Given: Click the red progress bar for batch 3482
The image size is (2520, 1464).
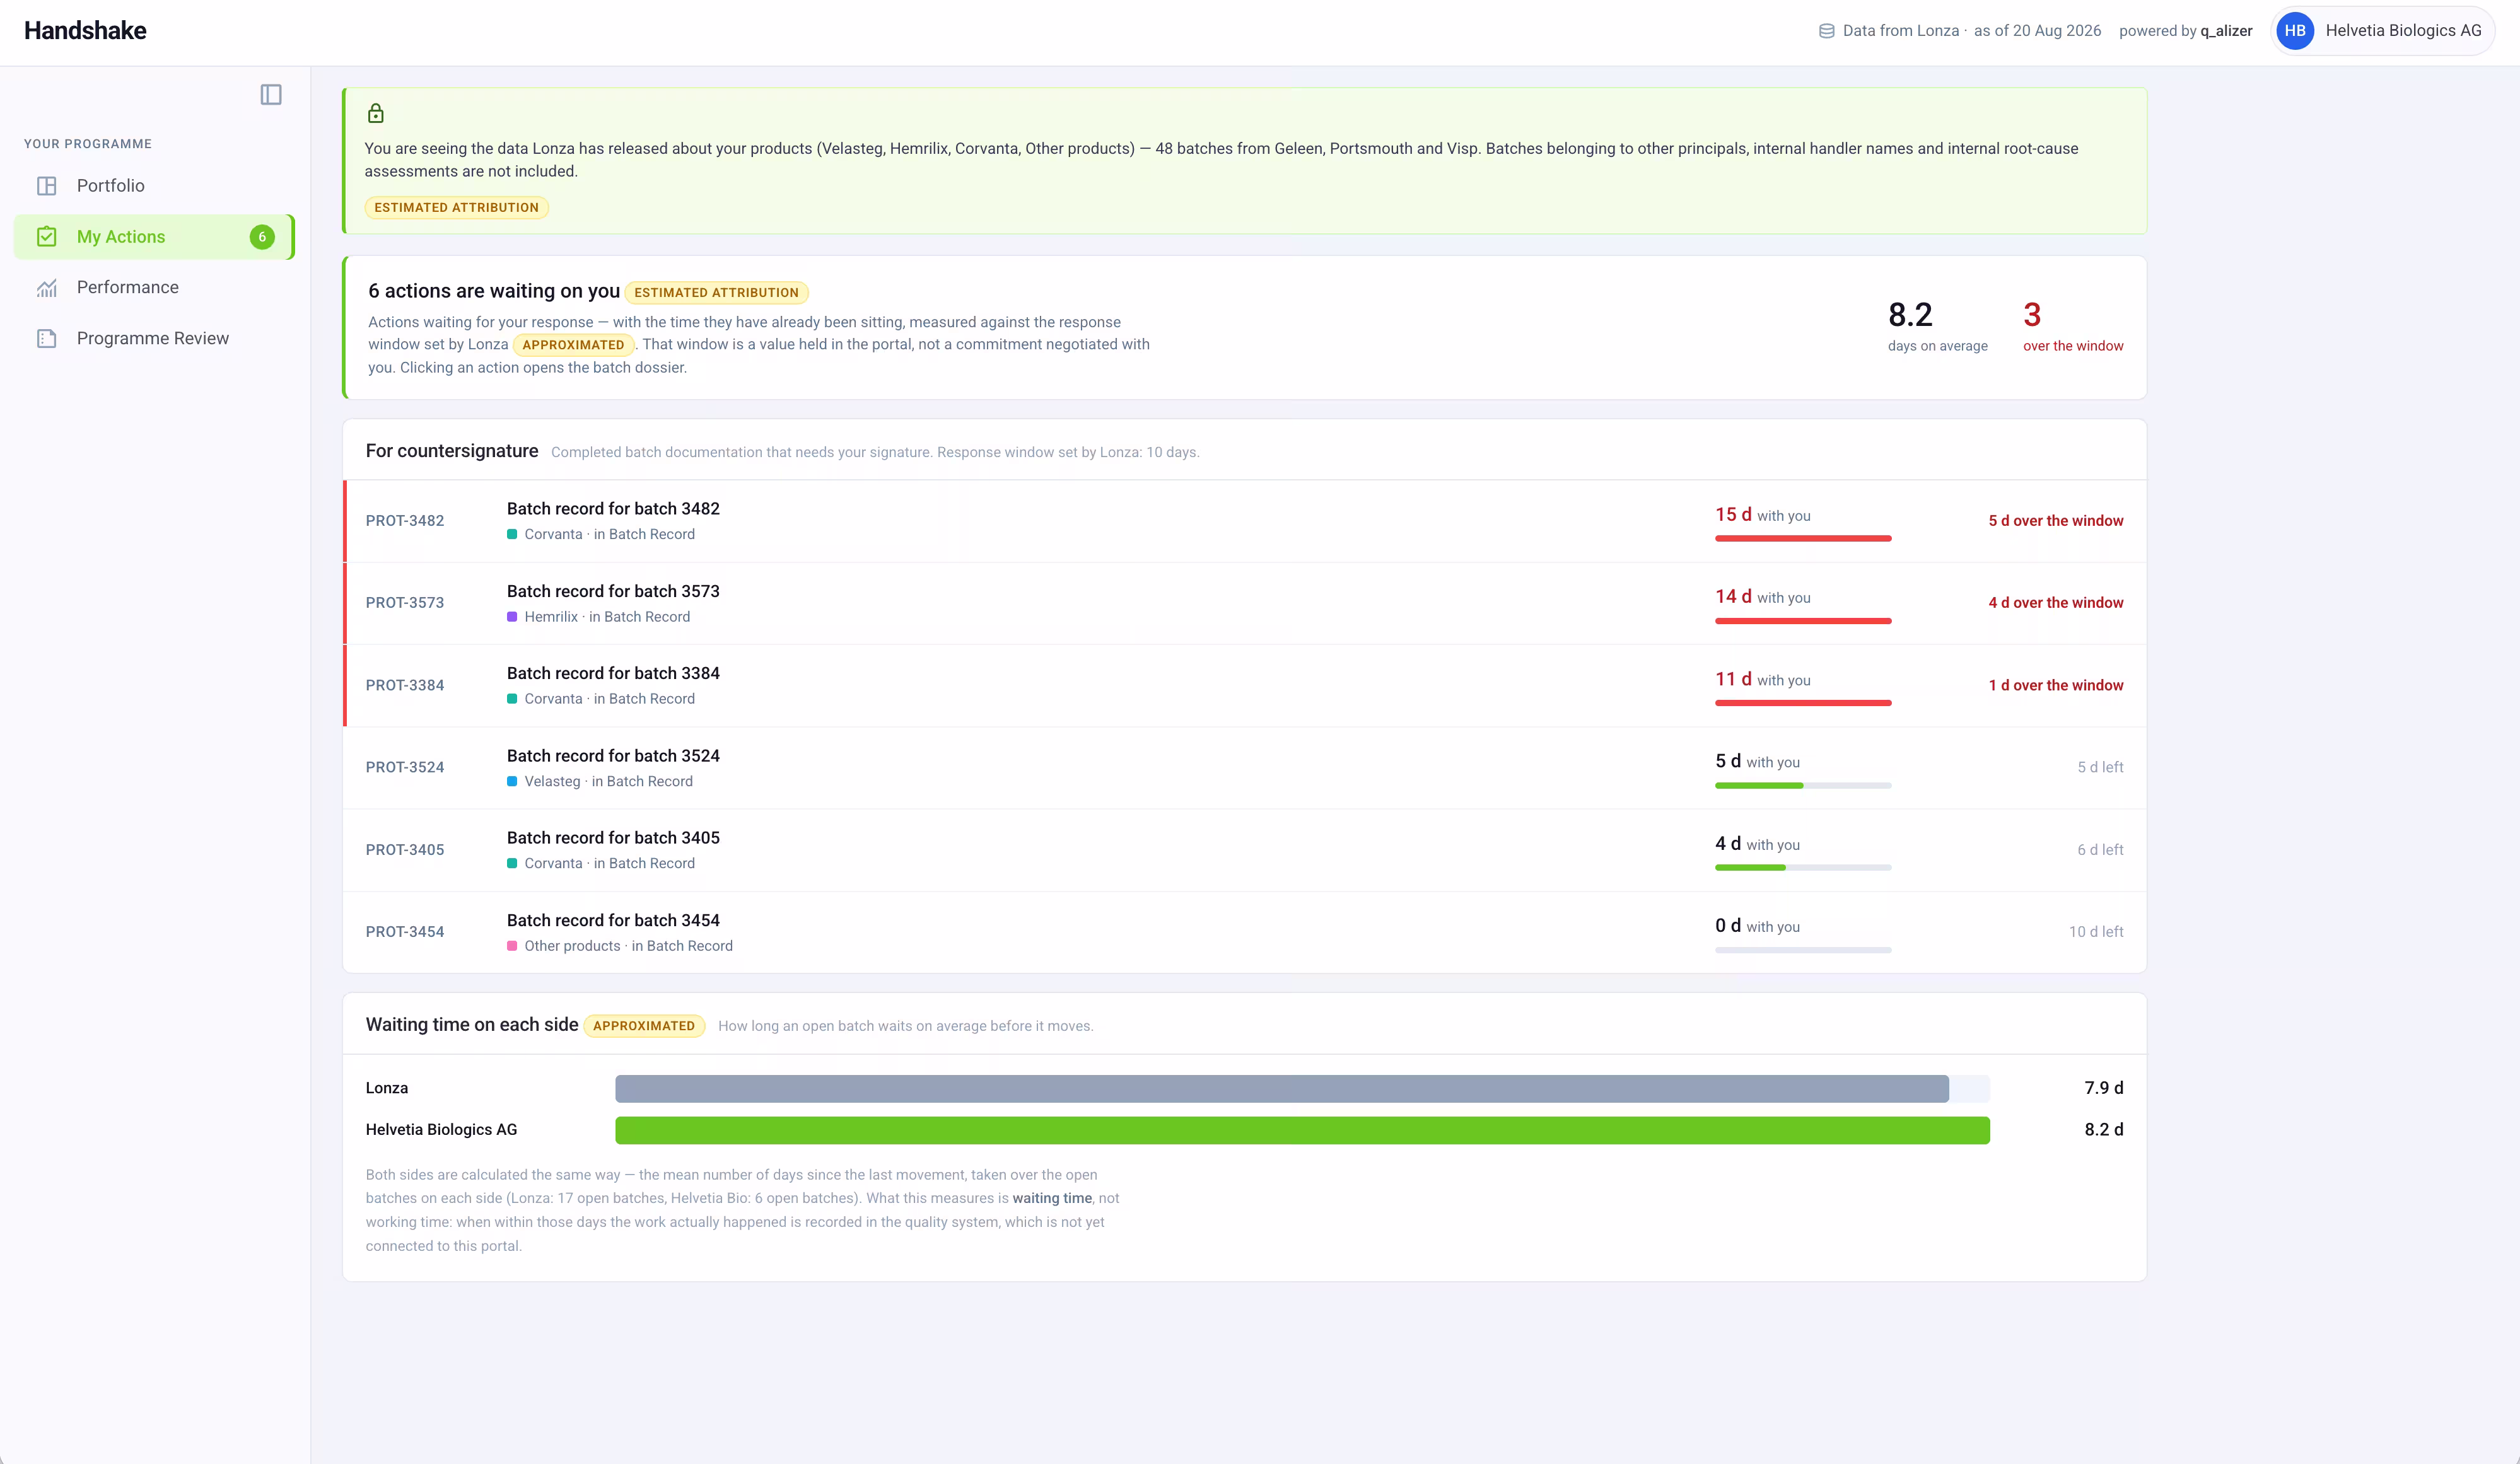Looking at the screenshot, I should [x=1803, y=539].
